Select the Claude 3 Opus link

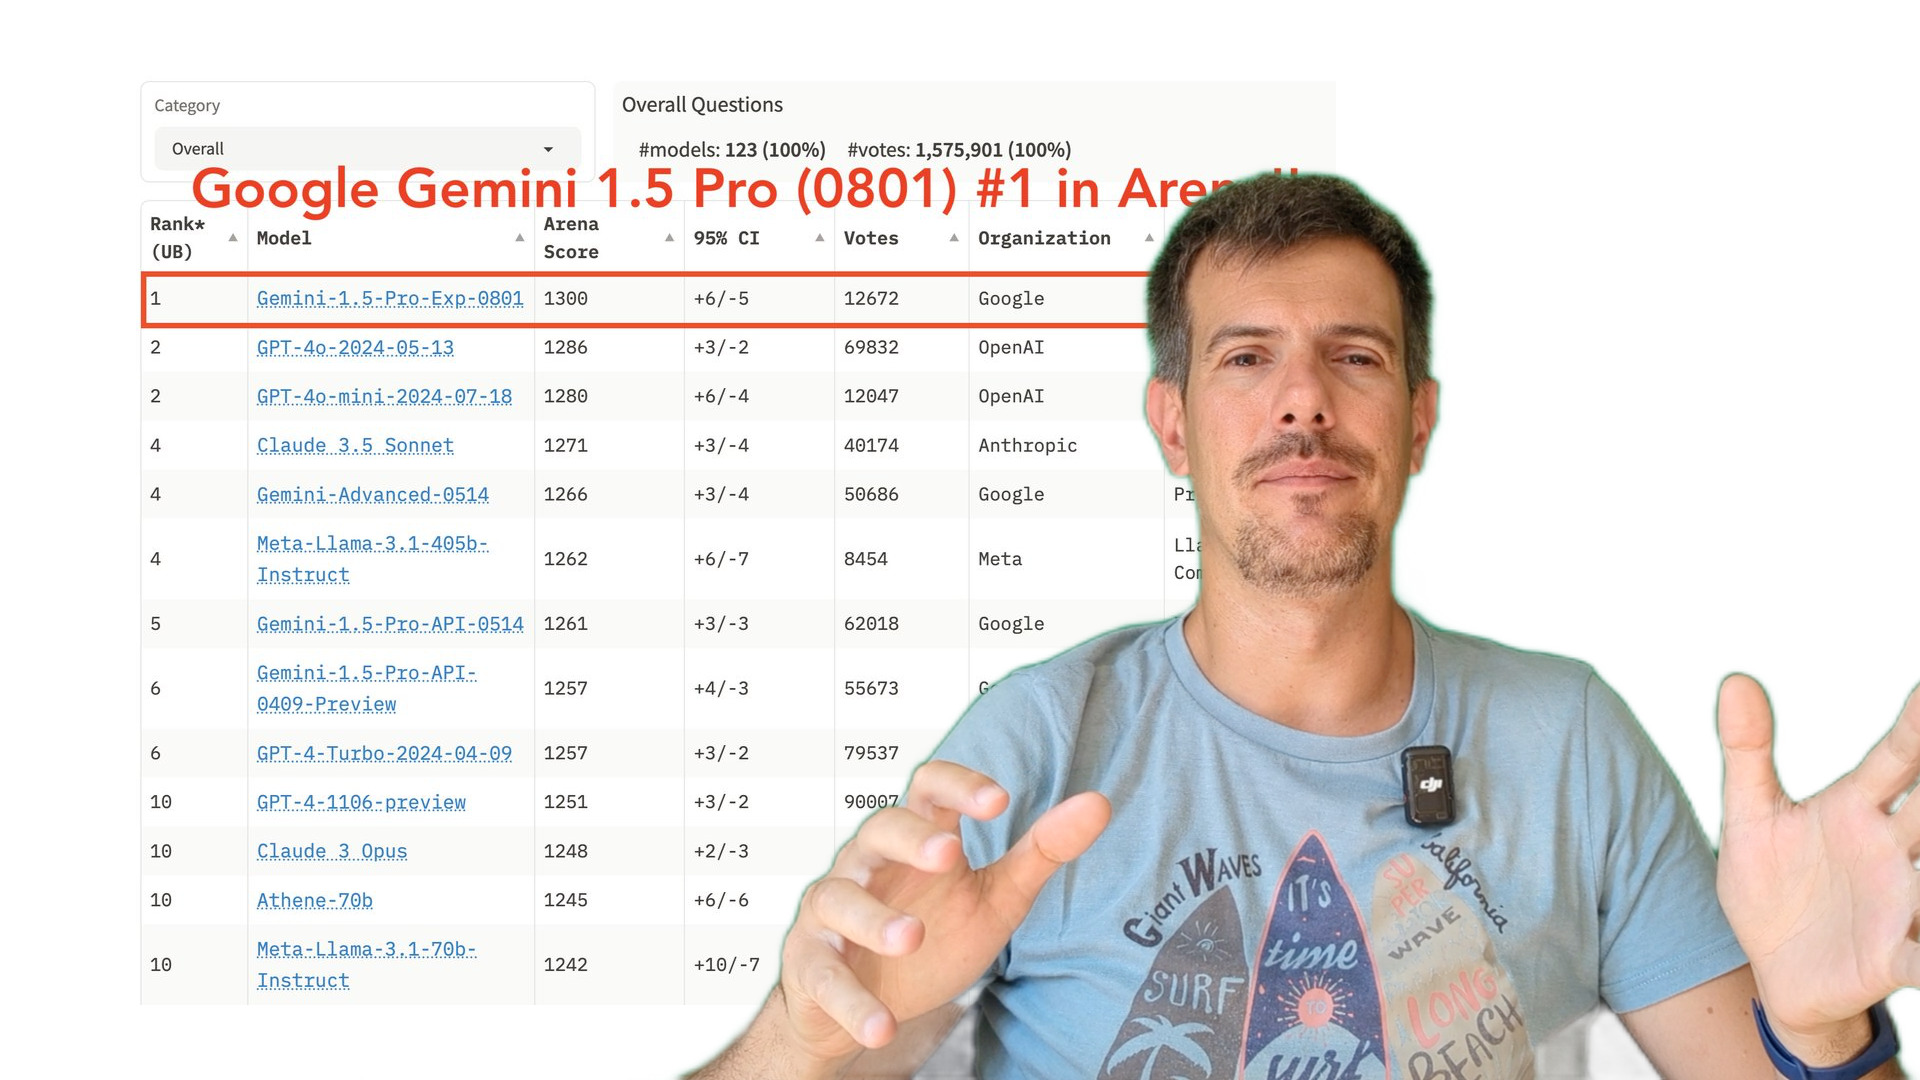tap(331, 851)
